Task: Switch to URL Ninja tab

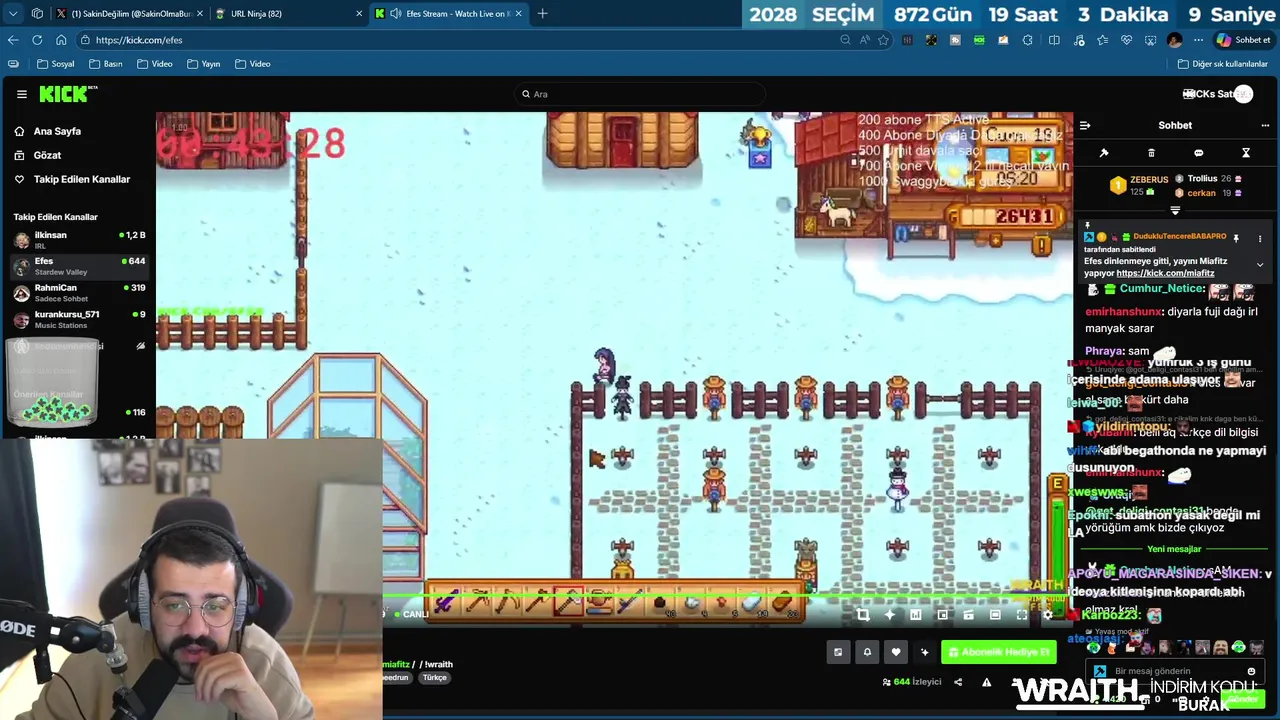Action: pyautogui.click(x=290, y=14)
